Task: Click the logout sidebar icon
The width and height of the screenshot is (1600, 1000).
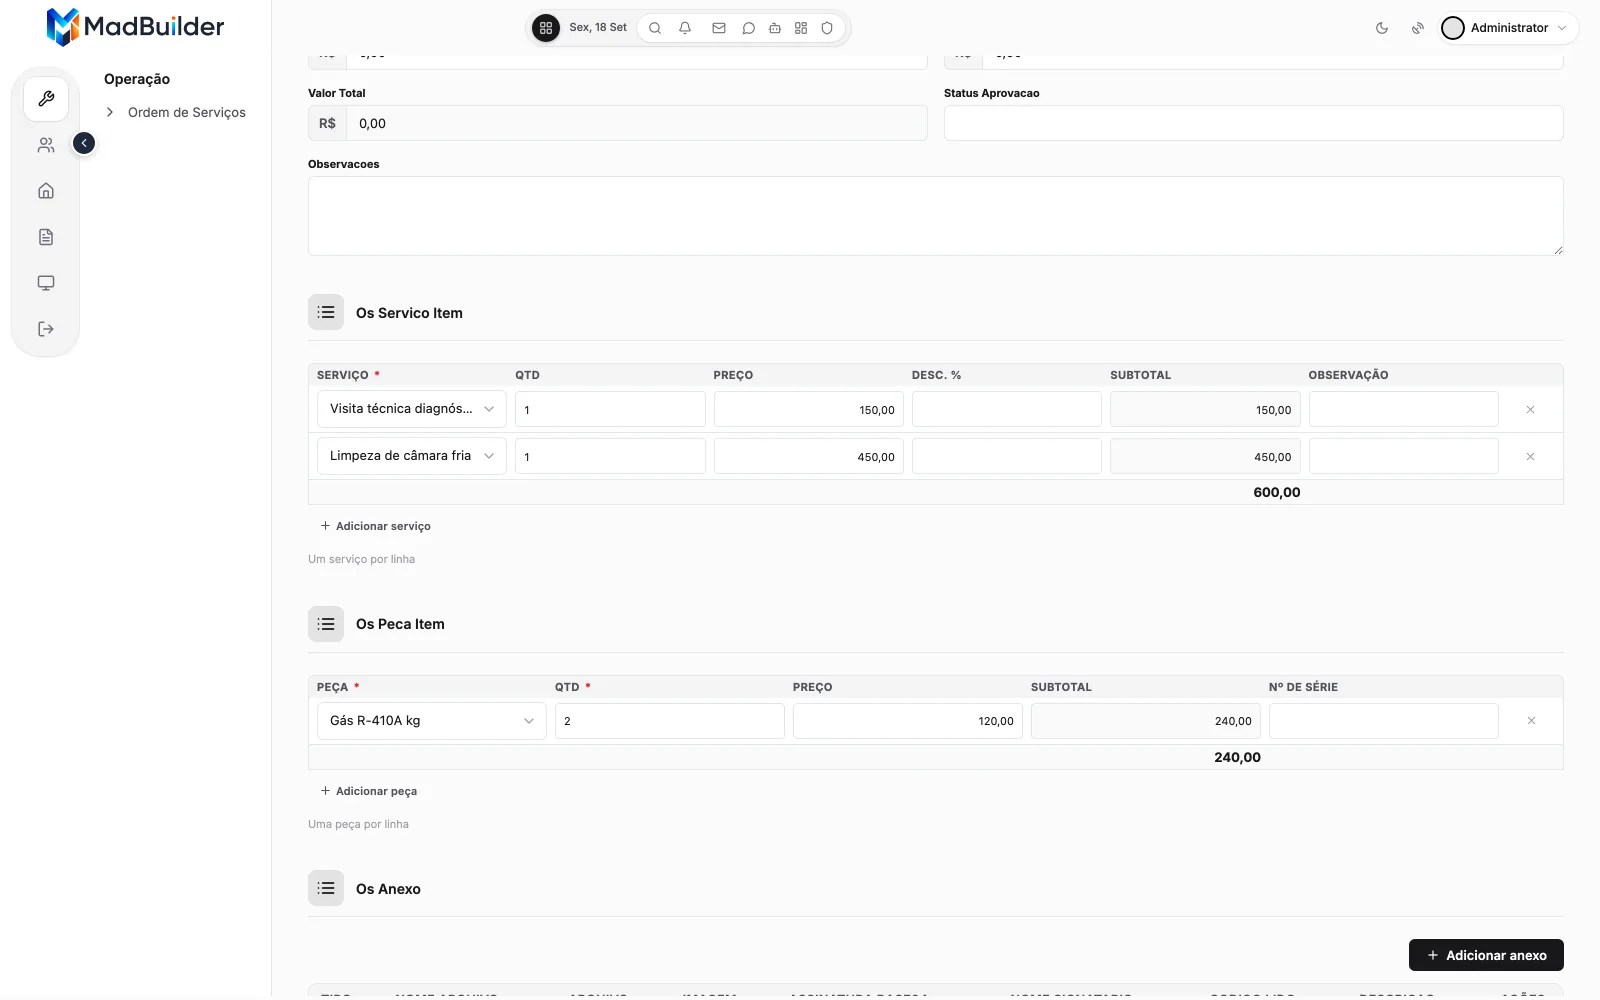Action: point(46,329)
